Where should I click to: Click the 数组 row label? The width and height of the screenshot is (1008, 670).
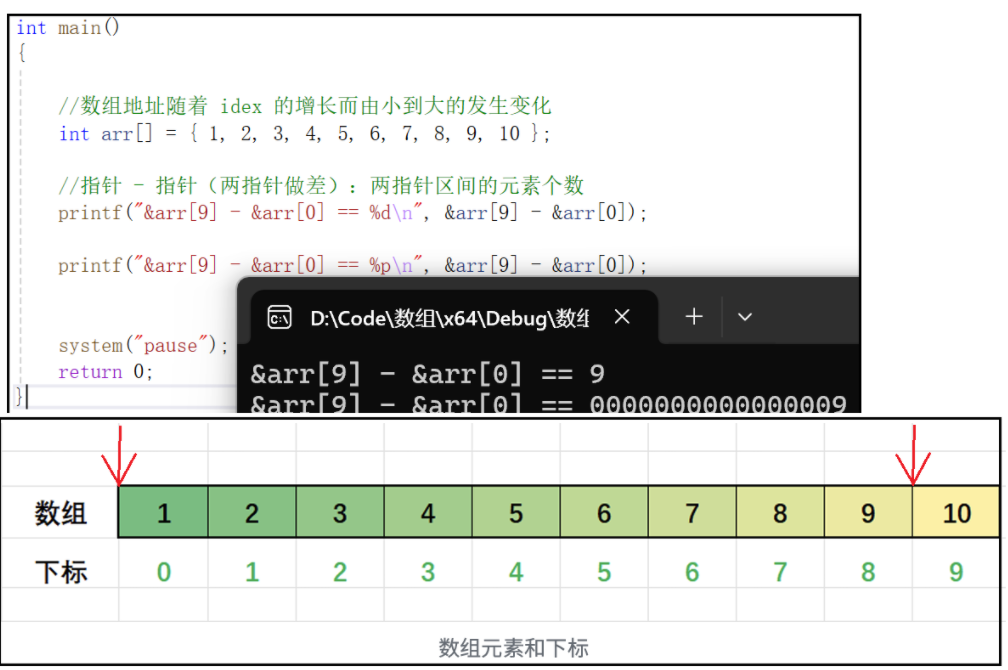[x=60, y=513]
